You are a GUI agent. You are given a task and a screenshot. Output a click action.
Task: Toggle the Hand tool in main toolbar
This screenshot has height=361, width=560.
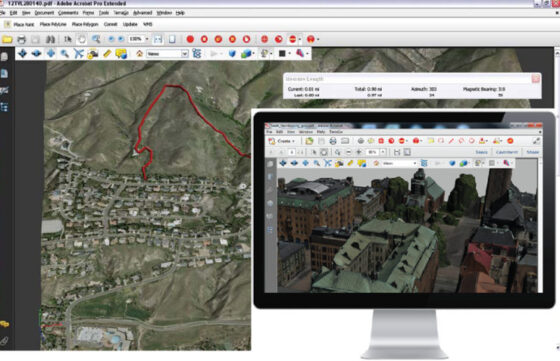tap(82, 39)
